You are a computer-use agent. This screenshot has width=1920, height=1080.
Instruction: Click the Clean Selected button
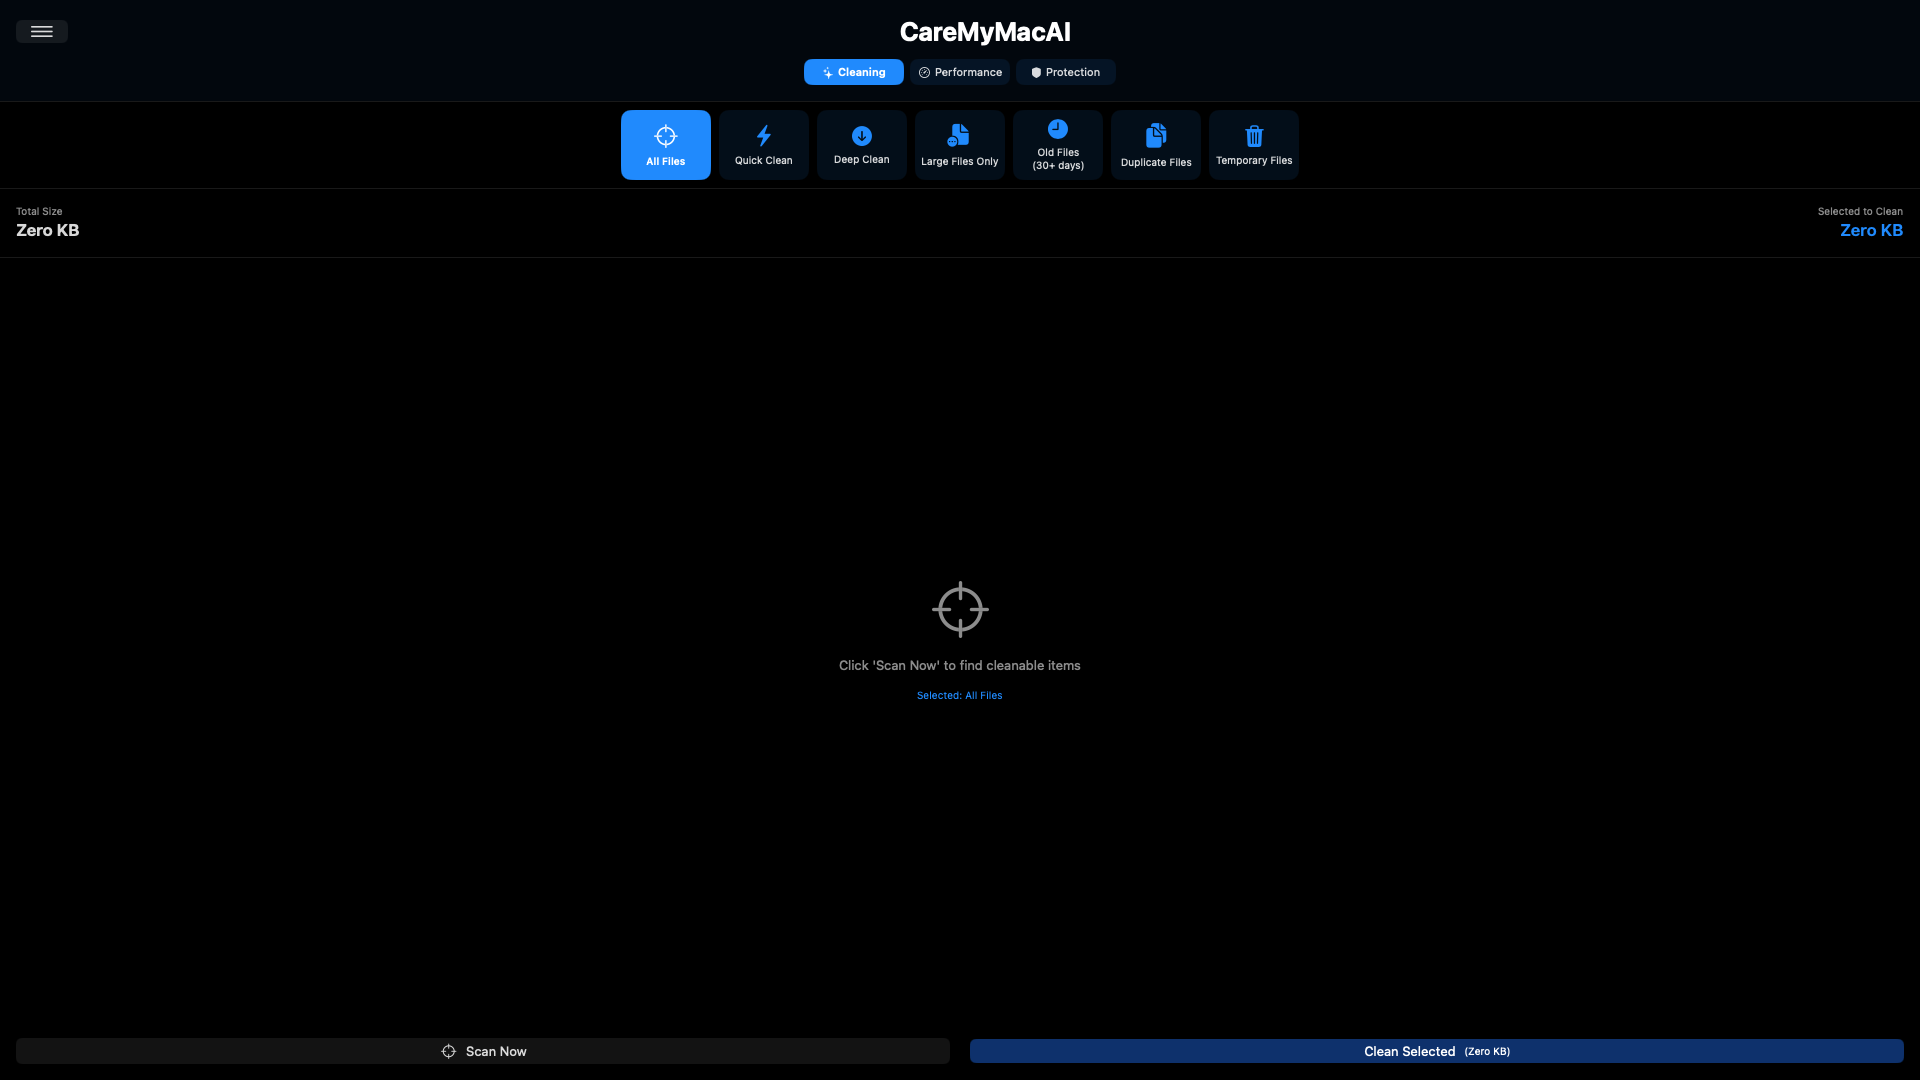click(x=1437, y=1051)
